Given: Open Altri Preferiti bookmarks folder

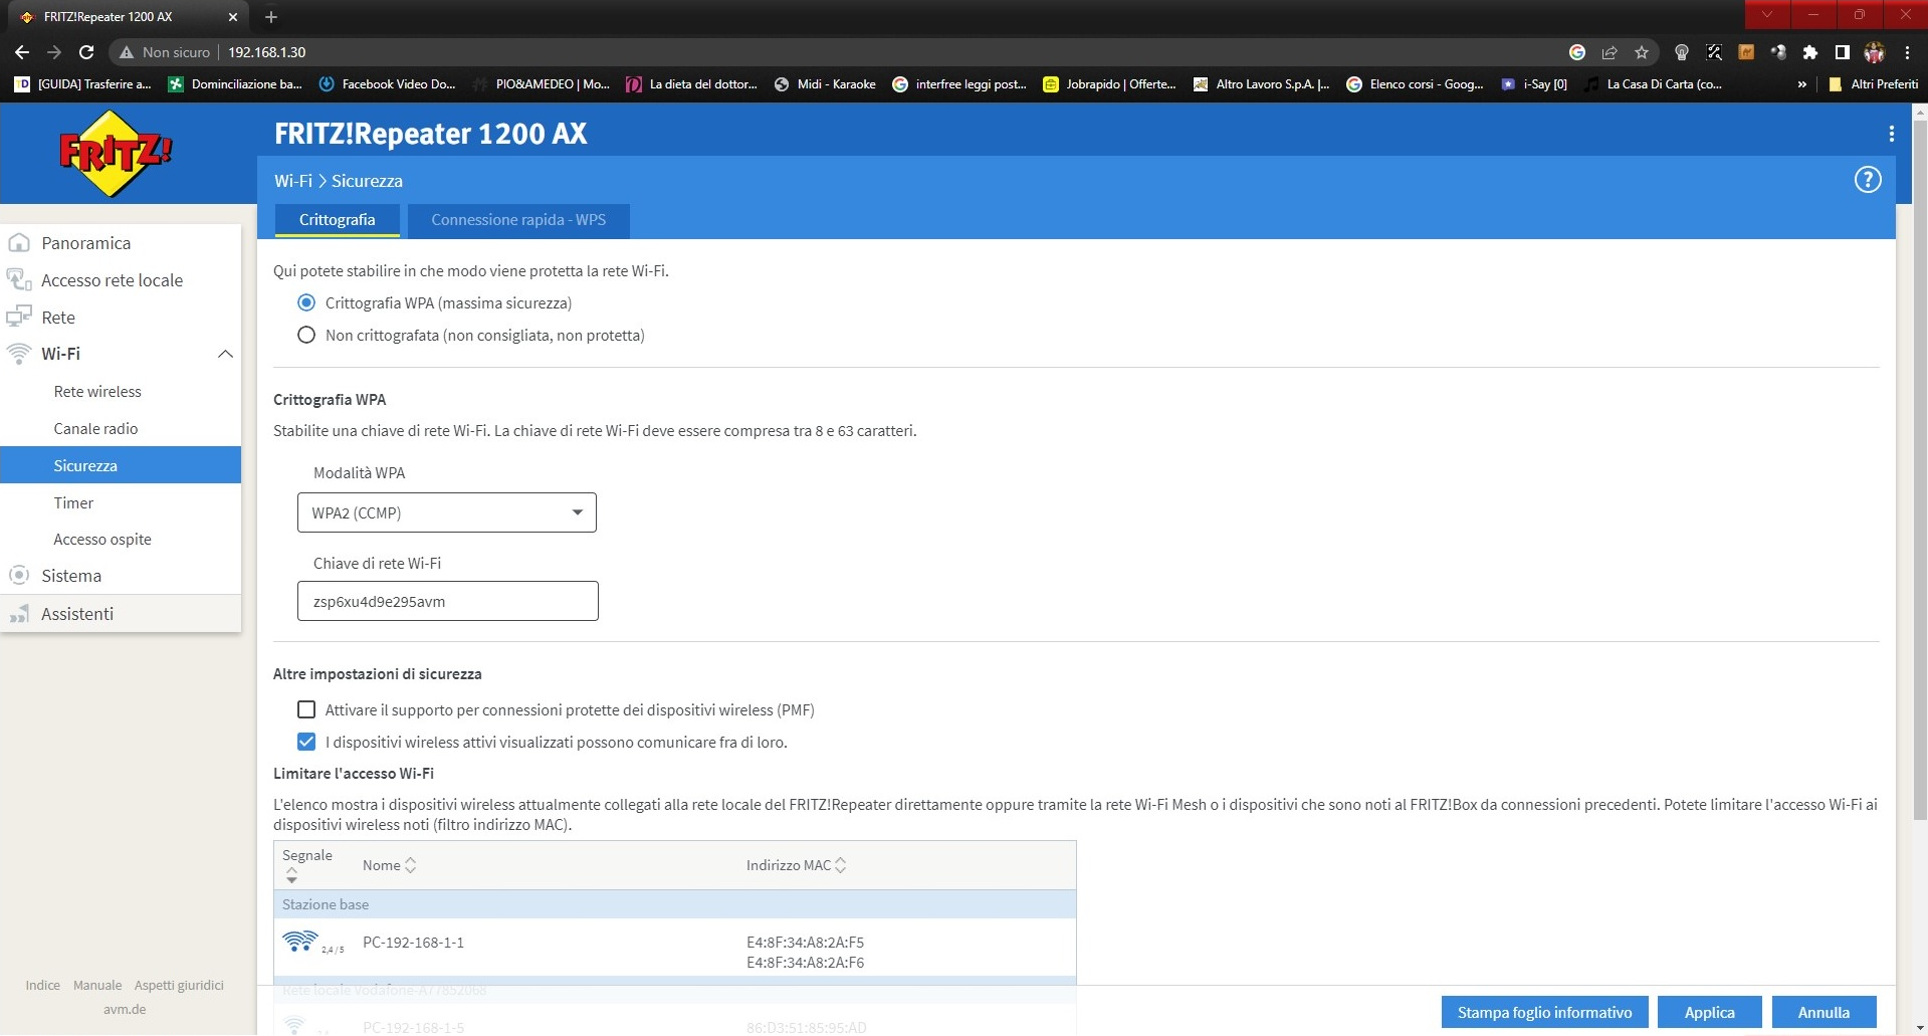Looking at the screenshot, I should 1872,84.
